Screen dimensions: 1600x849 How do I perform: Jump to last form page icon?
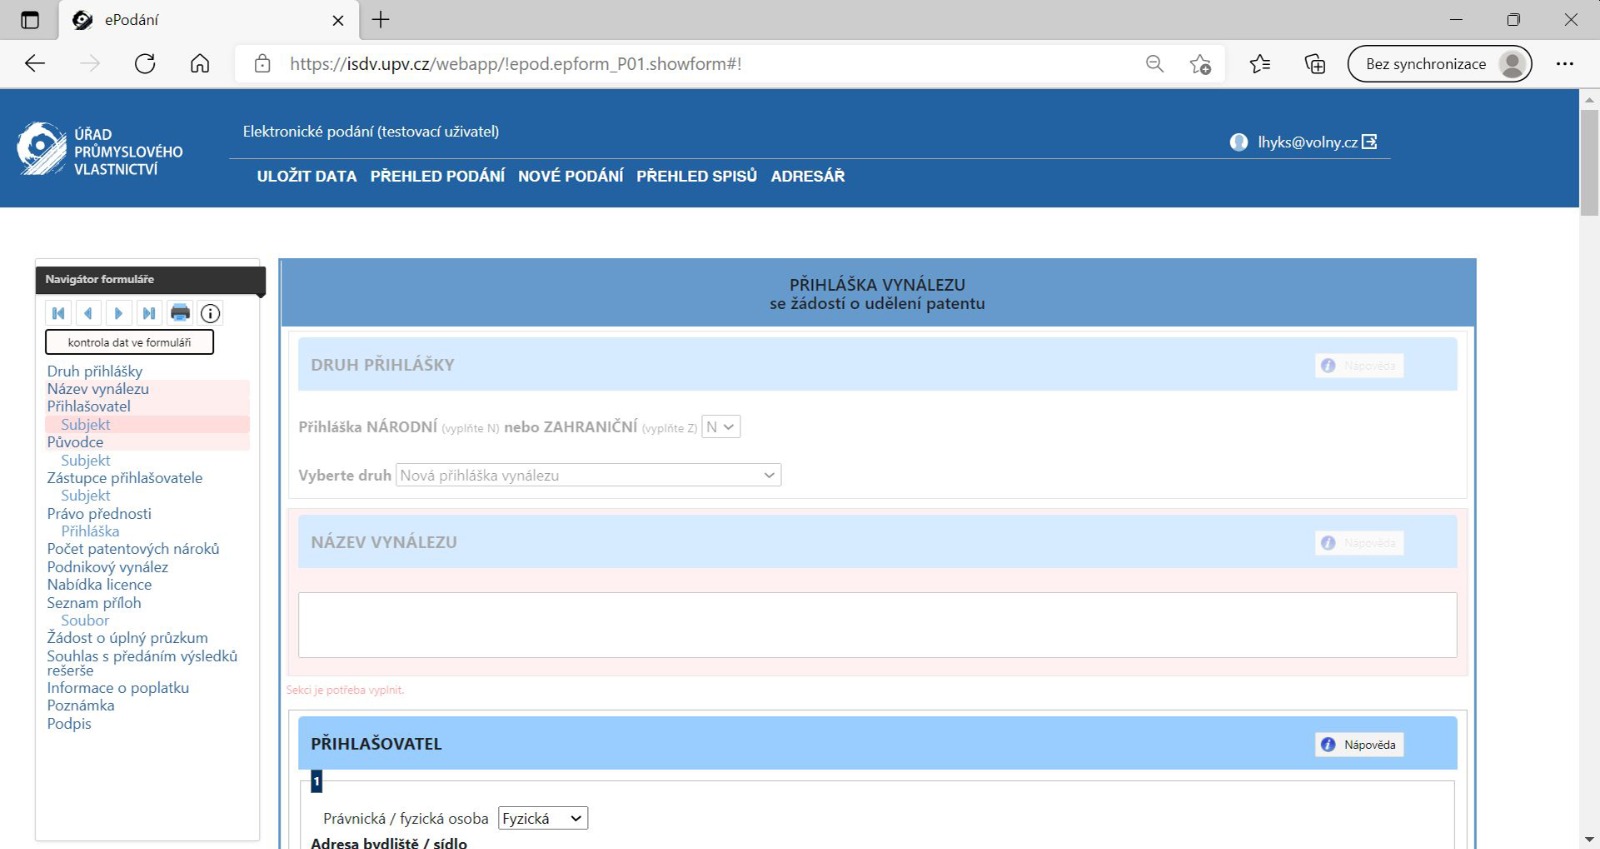(149, 313)
